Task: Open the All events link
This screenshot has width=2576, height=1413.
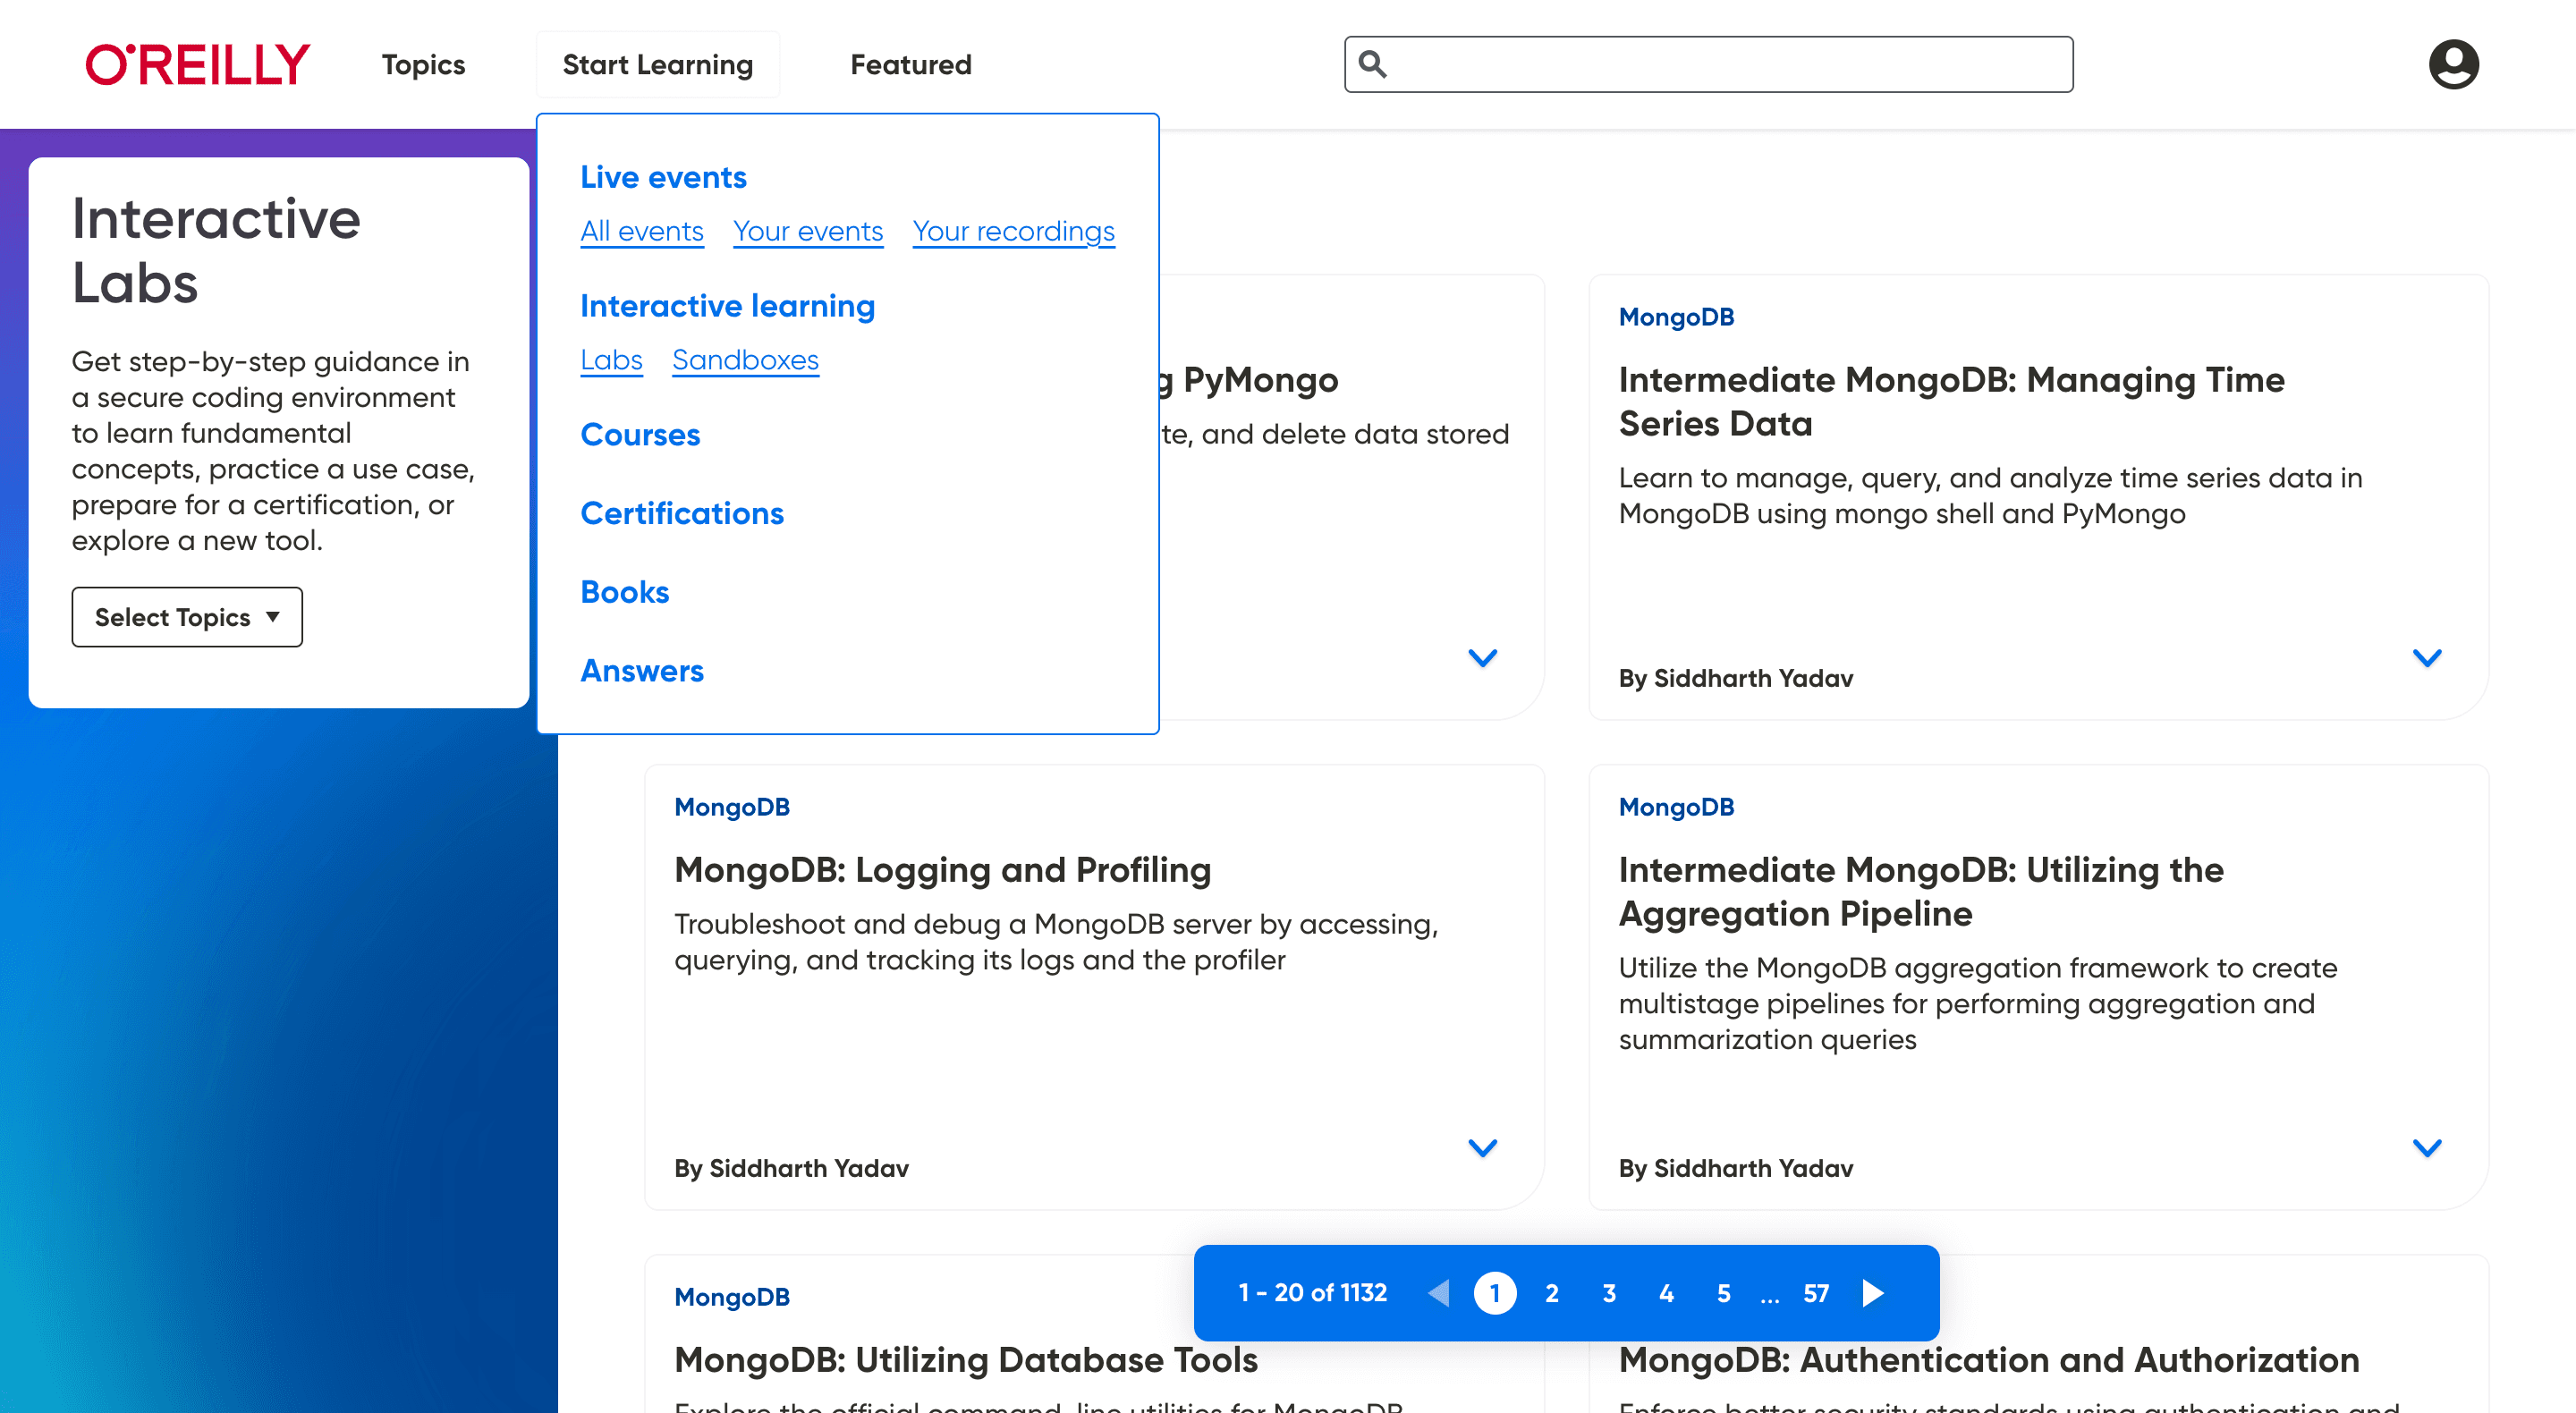Action: [x=642, y=231]
